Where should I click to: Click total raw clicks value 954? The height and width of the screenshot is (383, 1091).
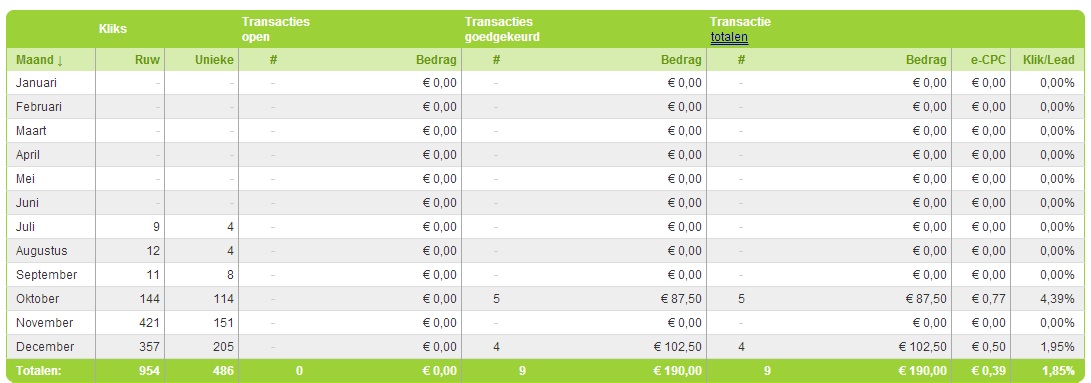(x=149, y=371)
